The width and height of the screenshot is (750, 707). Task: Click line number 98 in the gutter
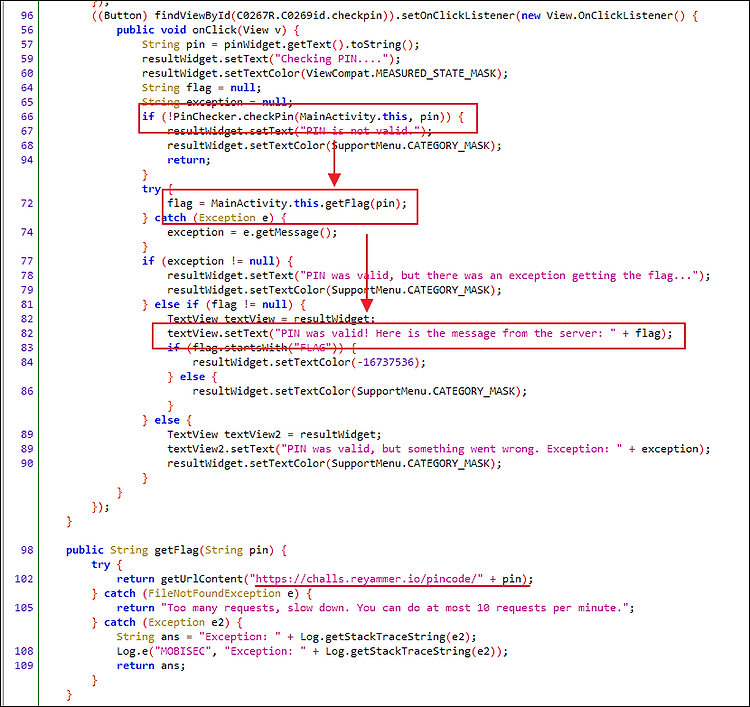(27, 550)
